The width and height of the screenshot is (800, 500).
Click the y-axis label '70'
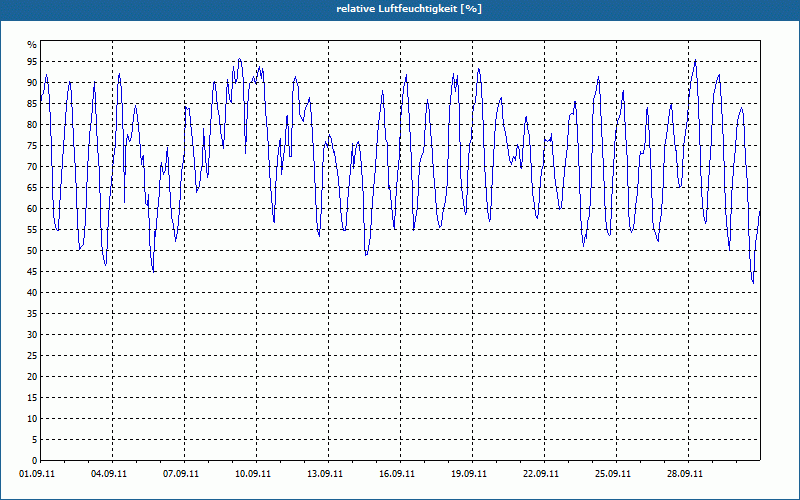(32, 166)
